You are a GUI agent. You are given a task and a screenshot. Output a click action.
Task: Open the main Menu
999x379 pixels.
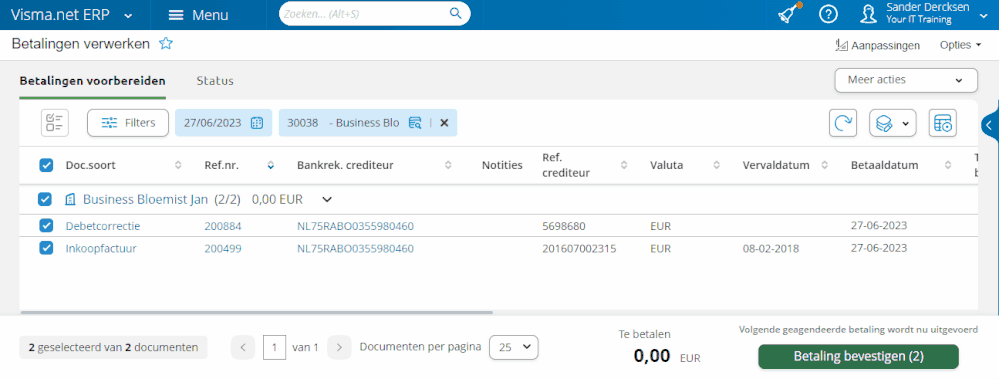click(198, 15)
